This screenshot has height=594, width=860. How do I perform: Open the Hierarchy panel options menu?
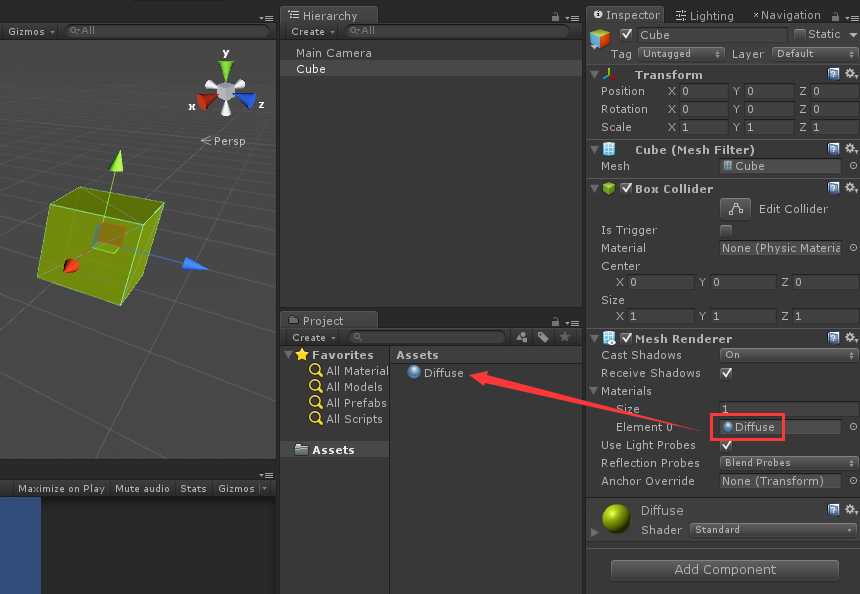point(573,18)
